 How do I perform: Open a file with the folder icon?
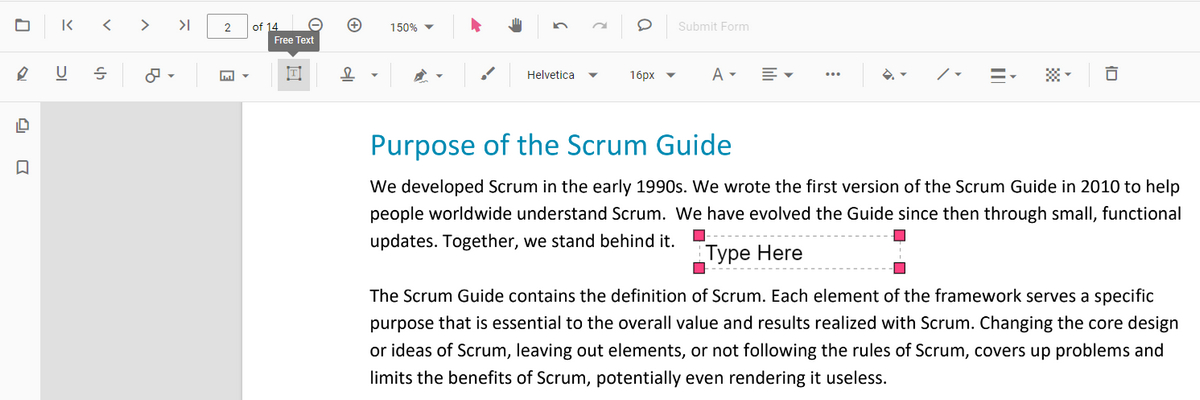22,26
